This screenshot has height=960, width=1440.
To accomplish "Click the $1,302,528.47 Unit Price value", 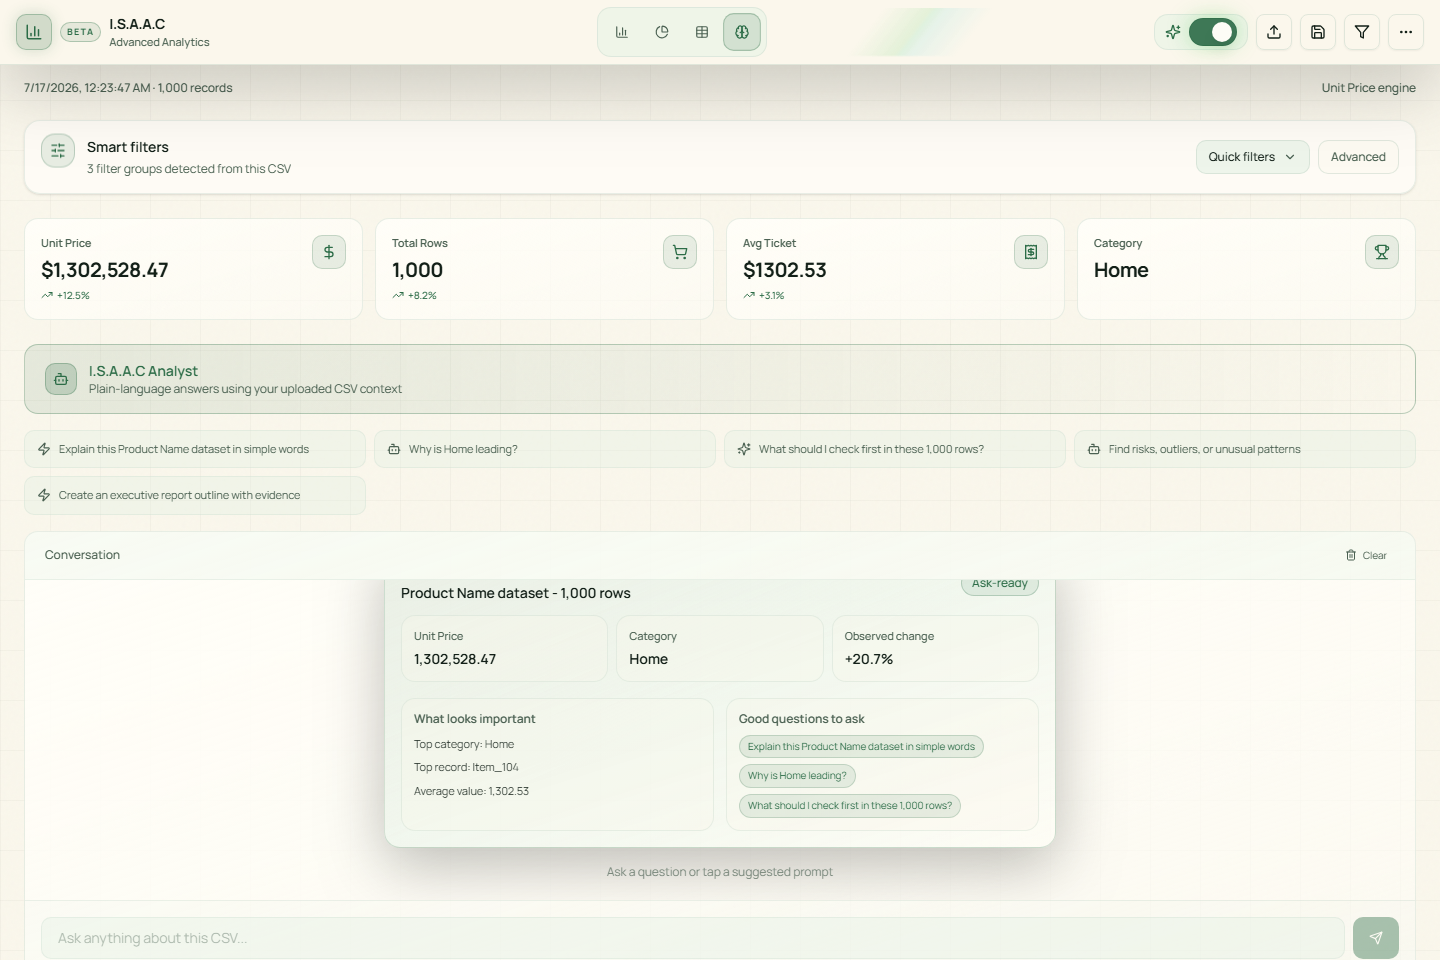I will (x=105, y=270).
